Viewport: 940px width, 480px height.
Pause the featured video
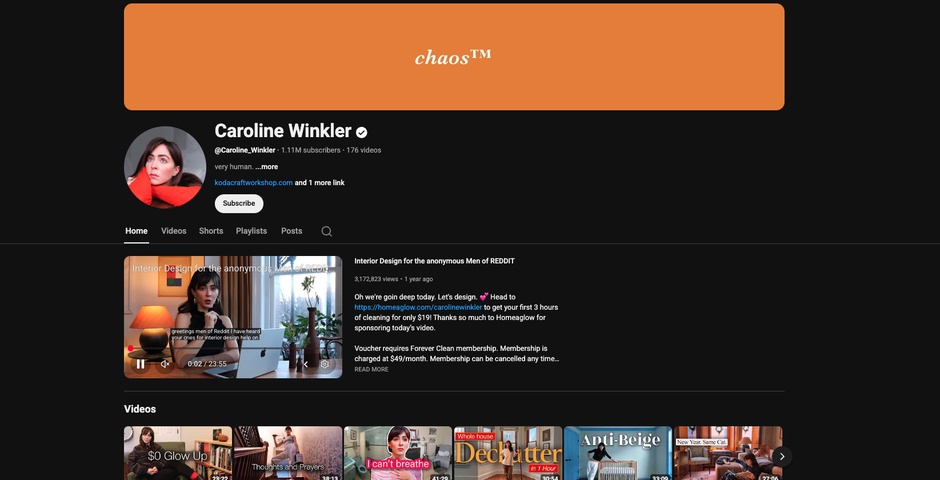140,364
